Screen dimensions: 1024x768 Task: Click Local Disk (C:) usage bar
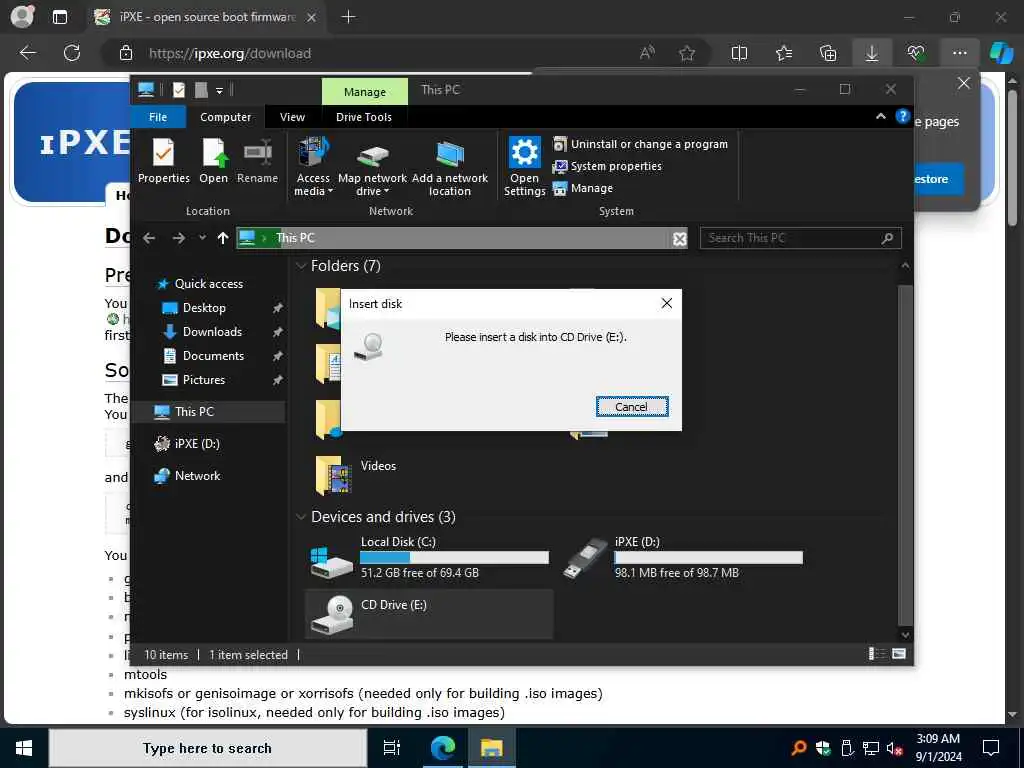coord(455,557)
